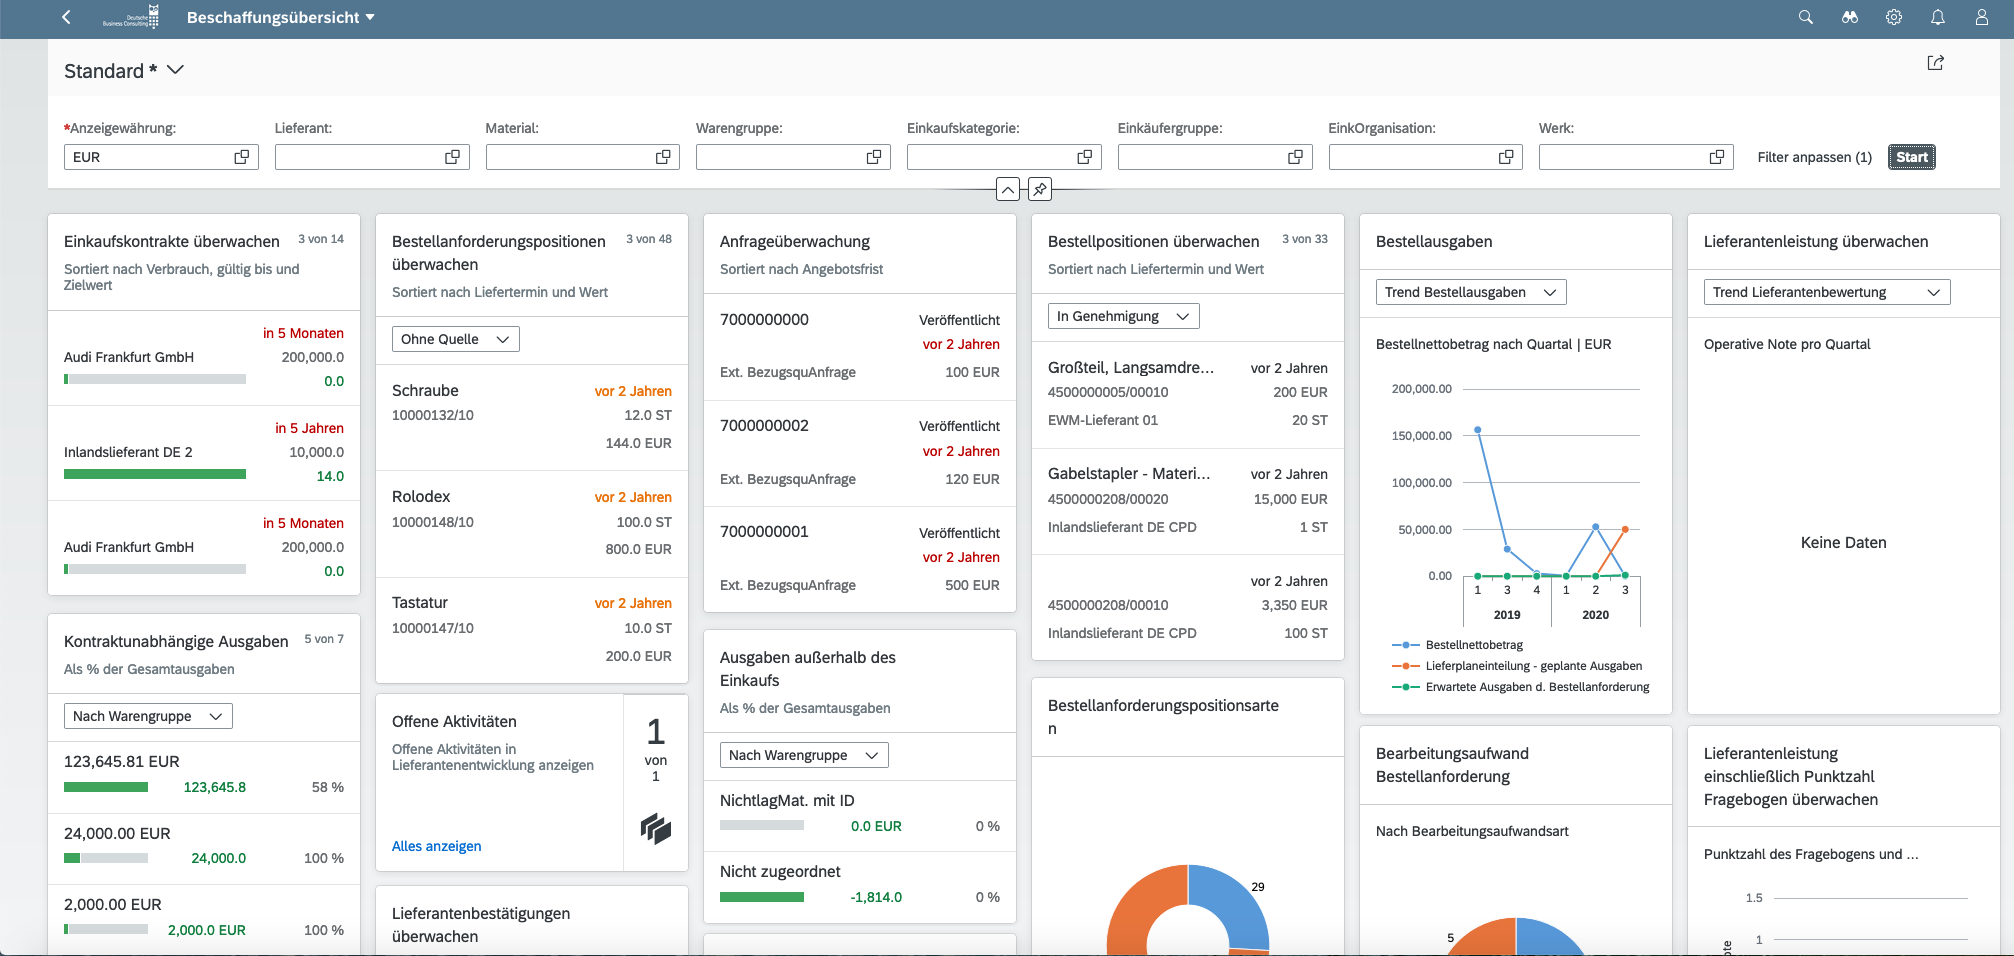The width and height of the screenshot is (2014, 956).
Task: Open value help for Warengruppe field
Action: [x=874, y=157]
